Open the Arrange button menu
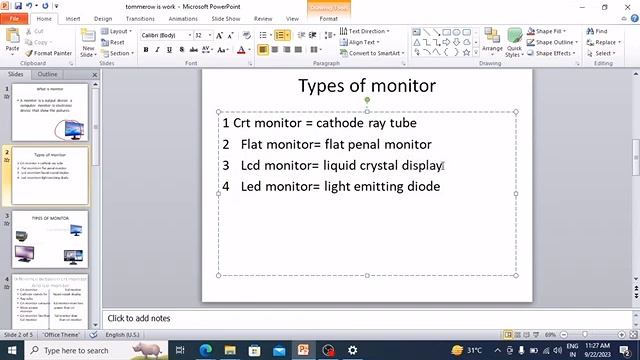The width and height of the screenshot is (640, 360). (492, 41)
